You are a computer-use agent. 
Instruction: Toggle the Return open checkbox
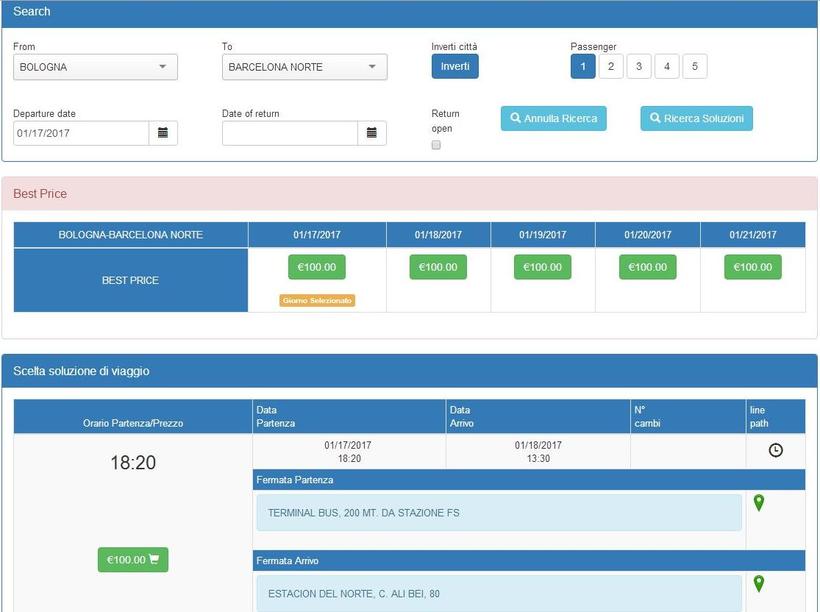[x=436, y=145]
